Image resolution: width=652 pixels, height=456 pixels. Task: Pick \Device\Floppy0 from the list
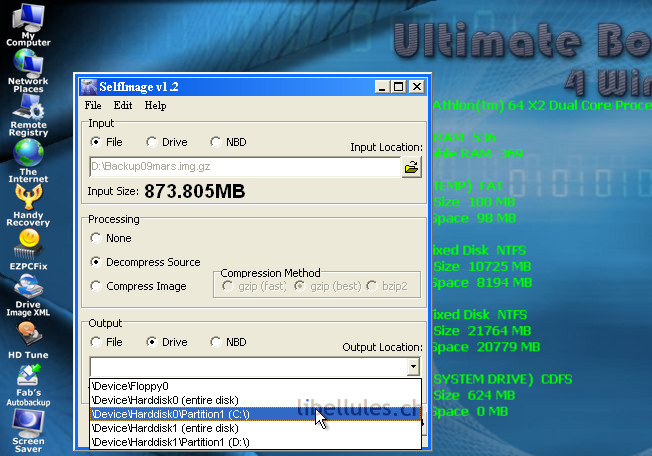pyautogui.click(x=256, y=386)
